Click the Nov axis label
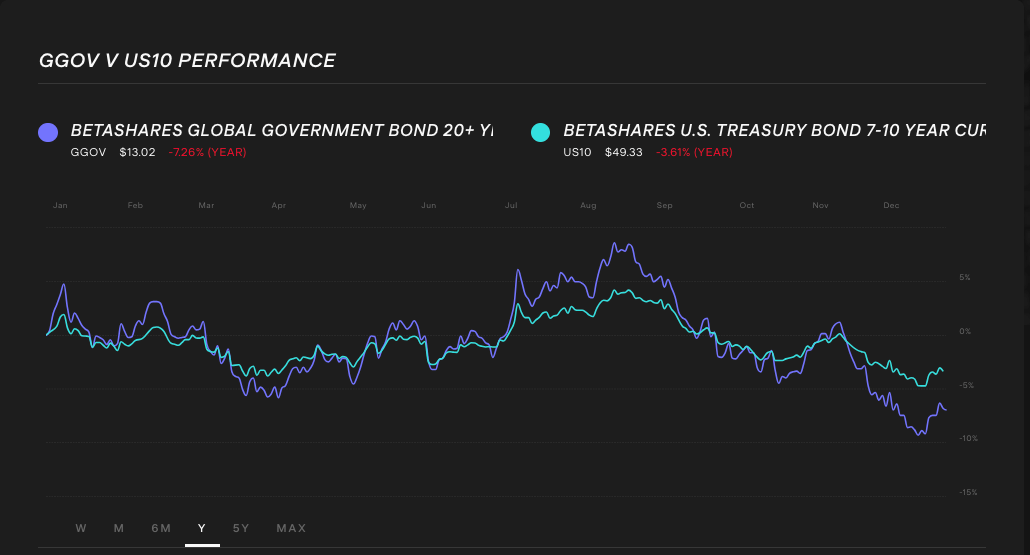The image size is (1030, 555). 820,206
